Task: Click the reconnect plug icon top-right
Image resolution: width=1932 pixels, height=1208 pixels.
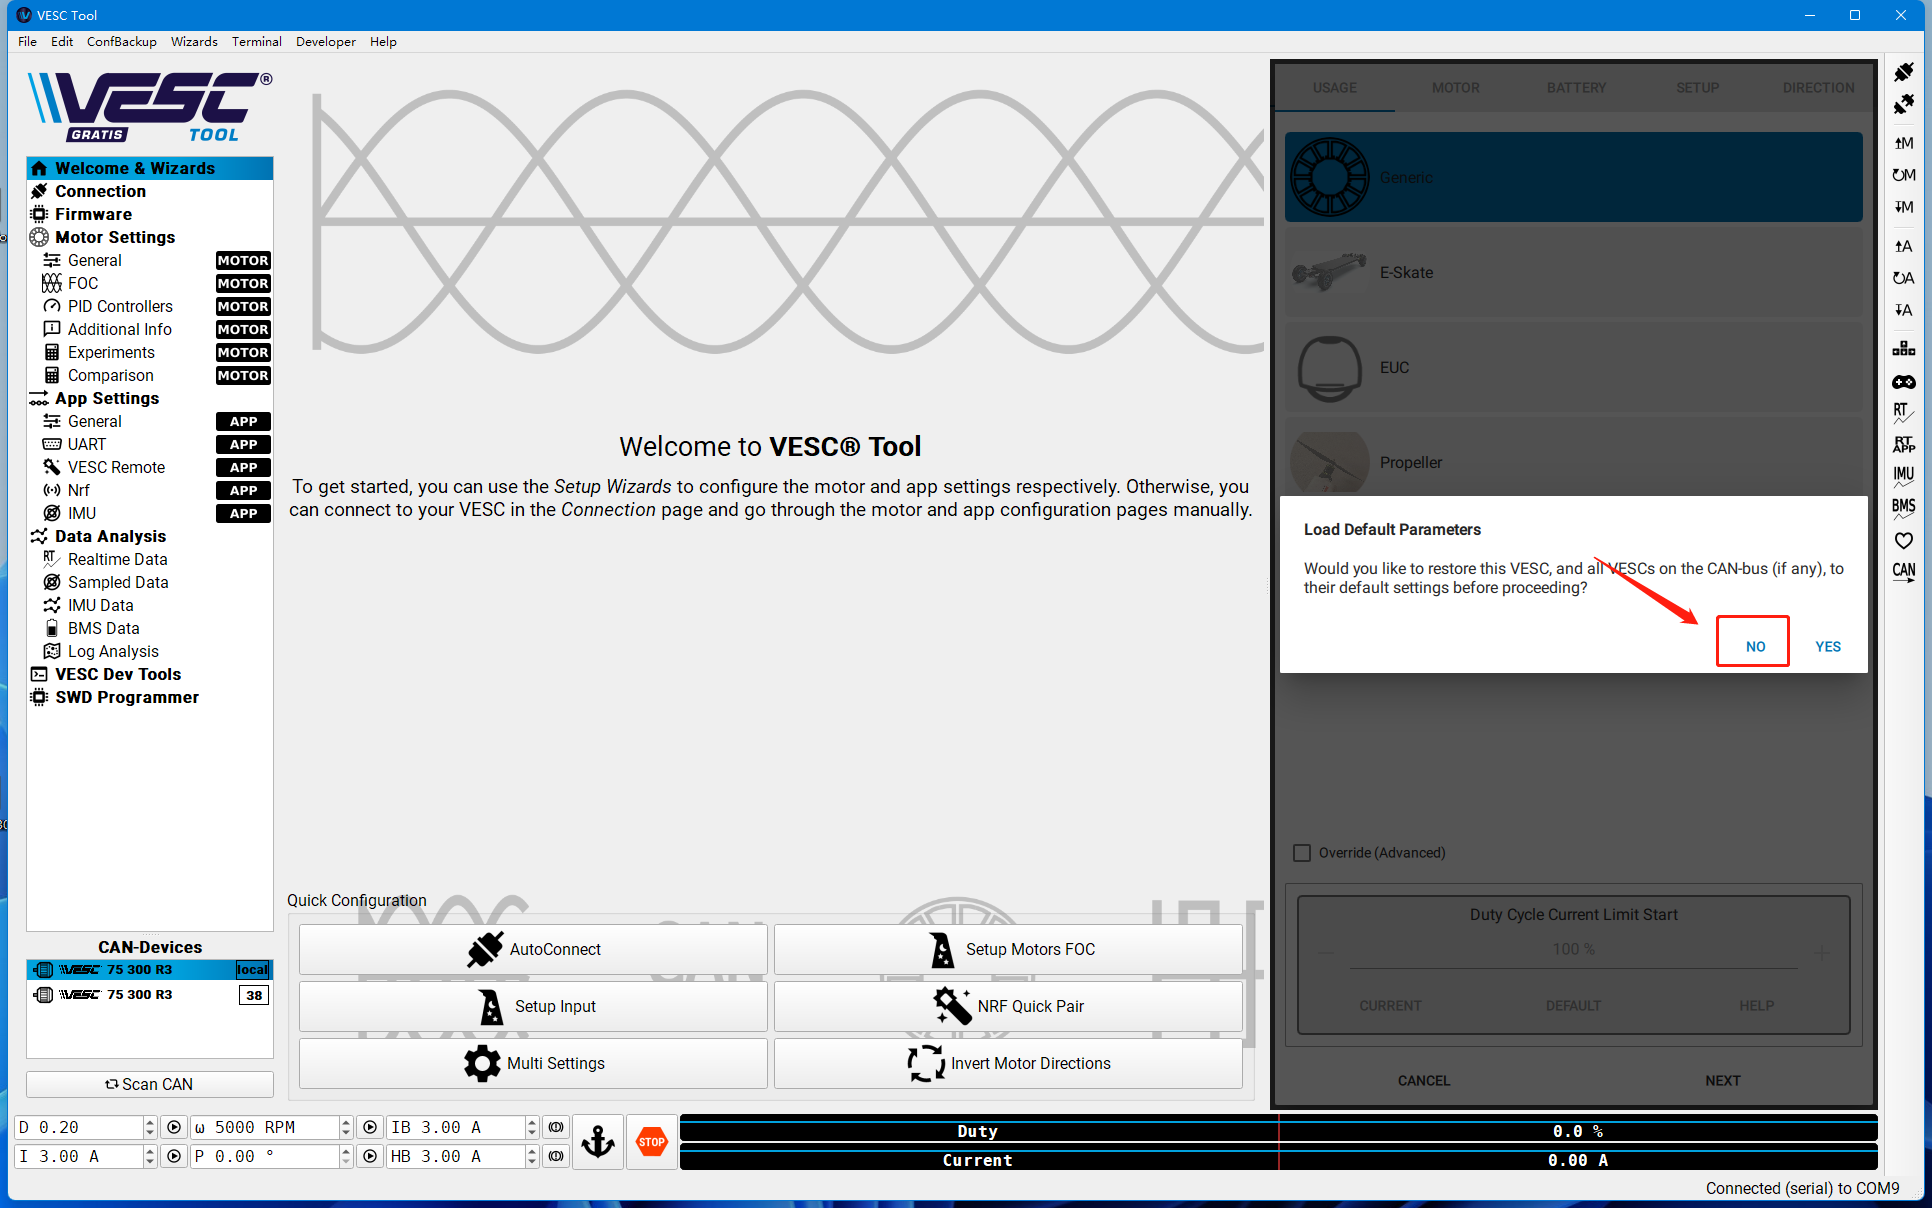Action: [x=1903, y=72]
